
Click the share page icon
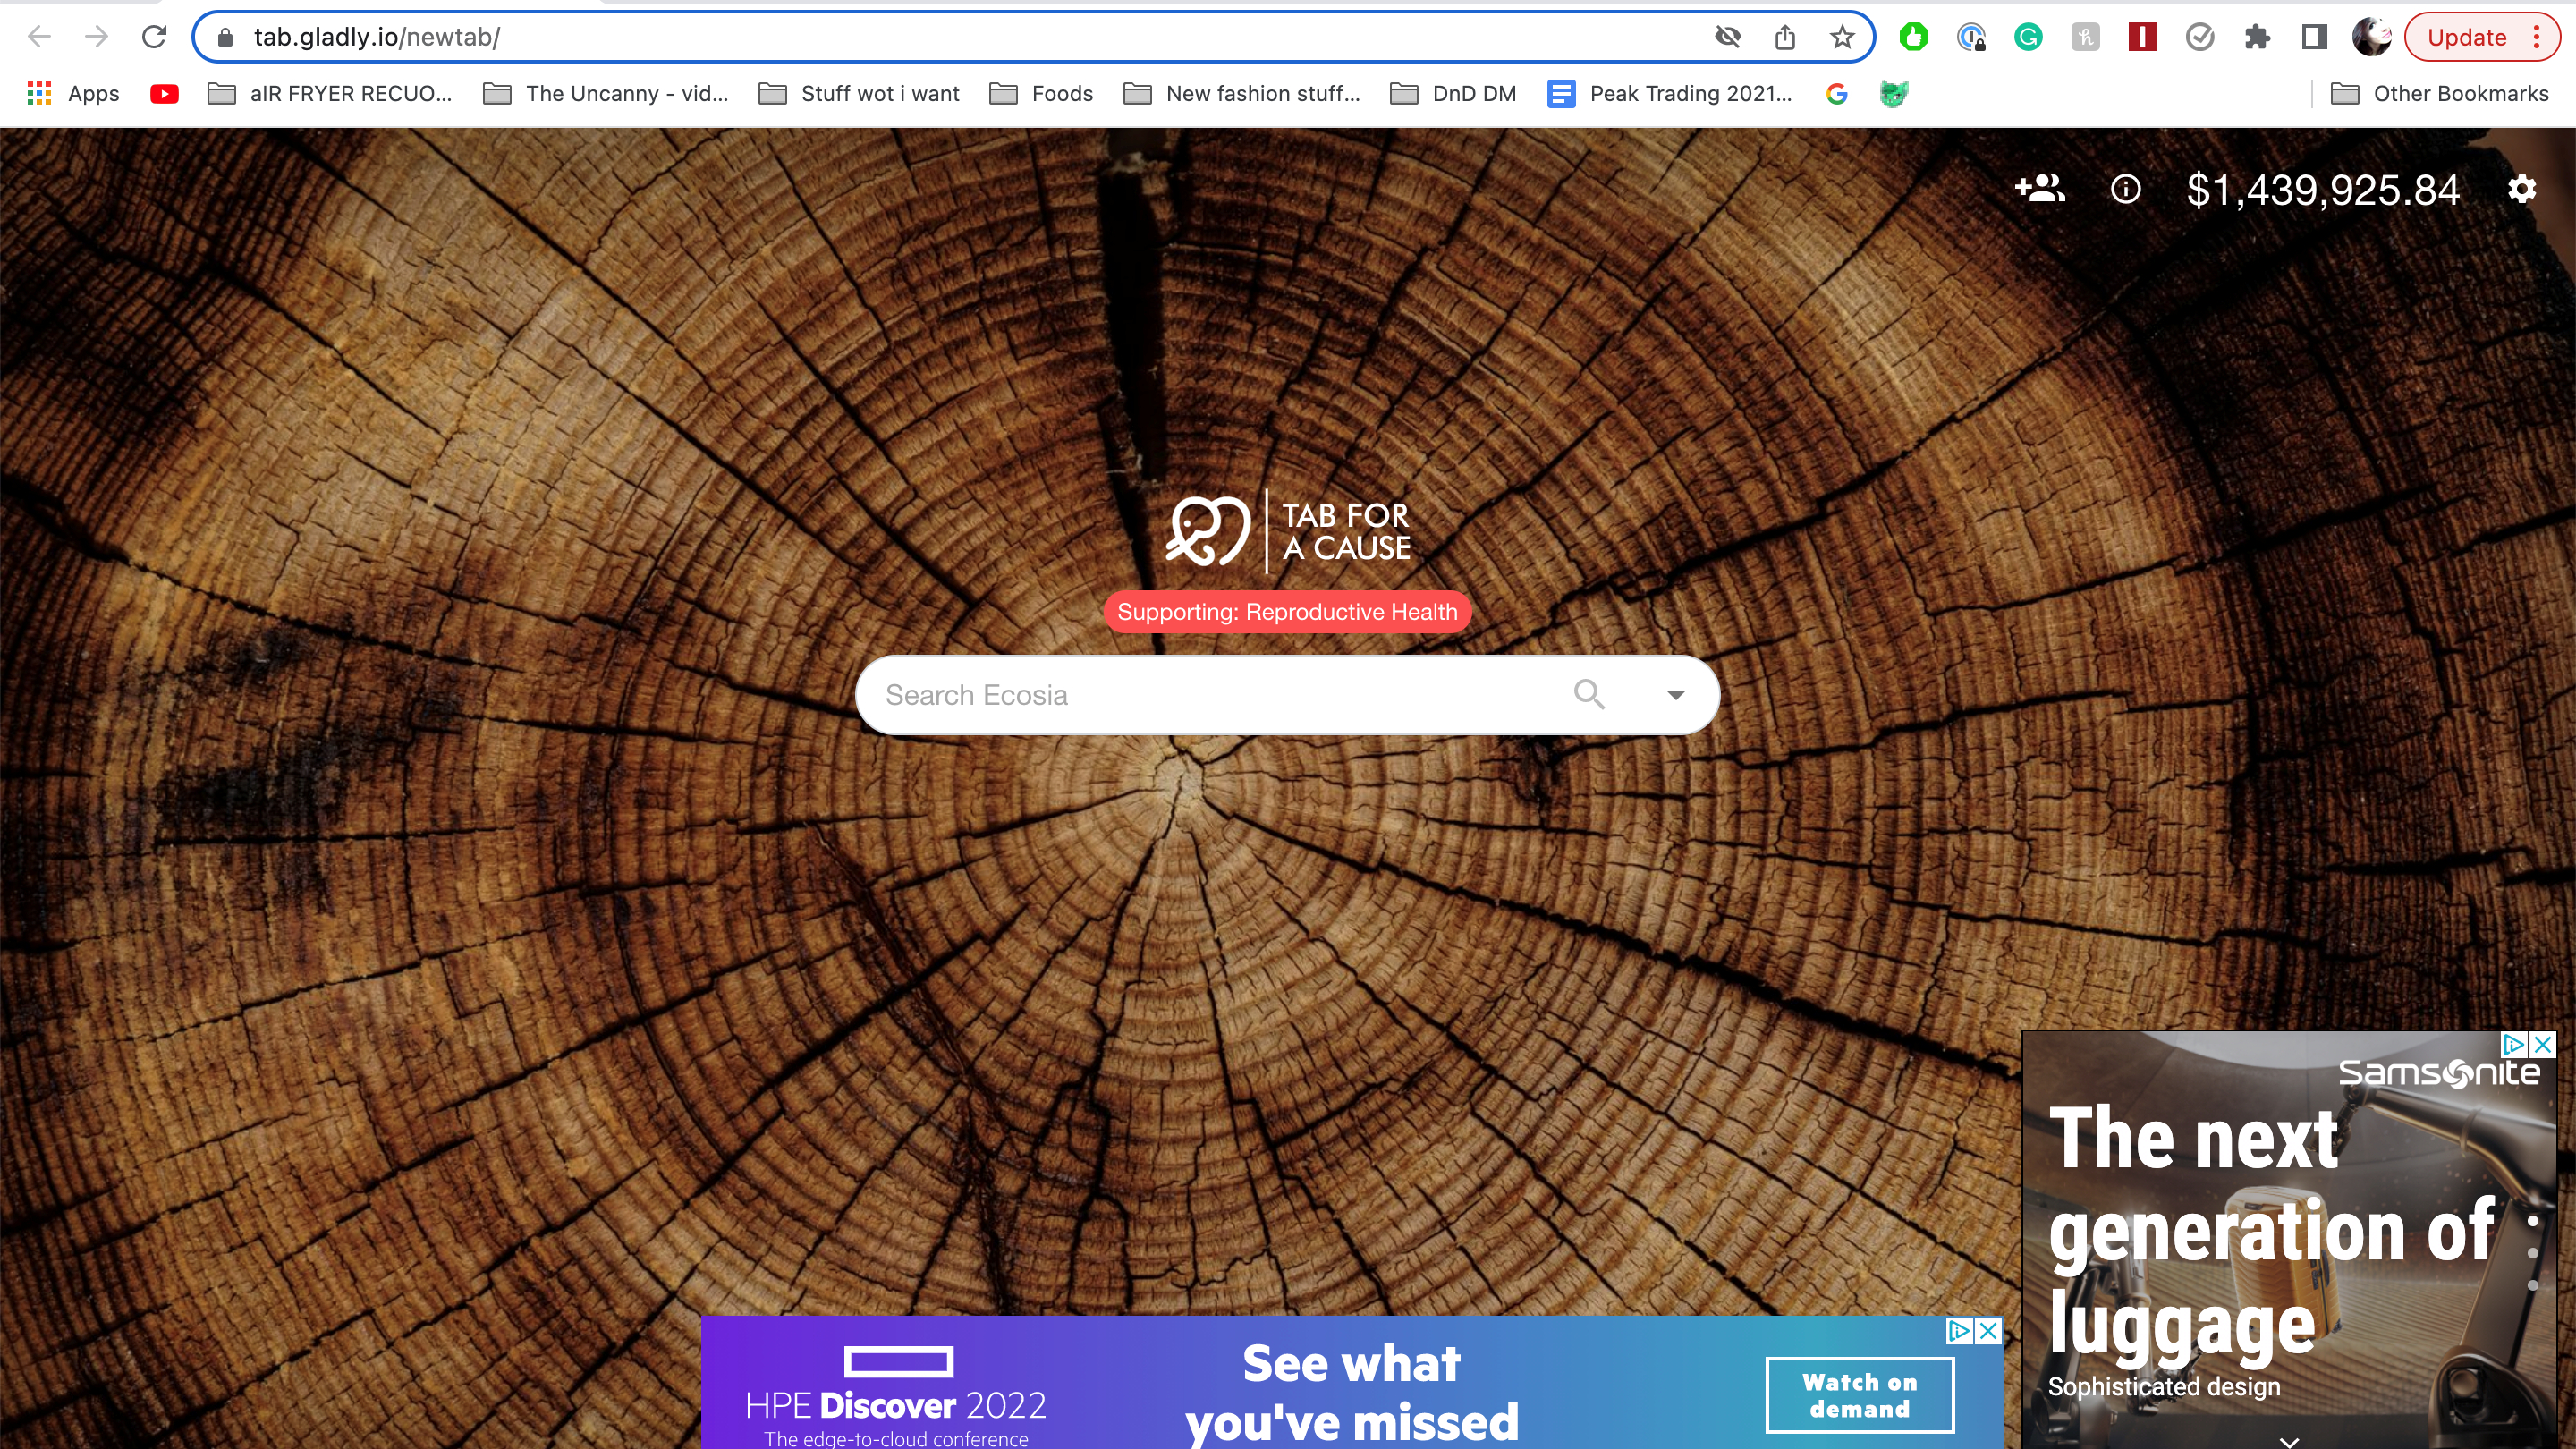click(x=1784, y=38)
